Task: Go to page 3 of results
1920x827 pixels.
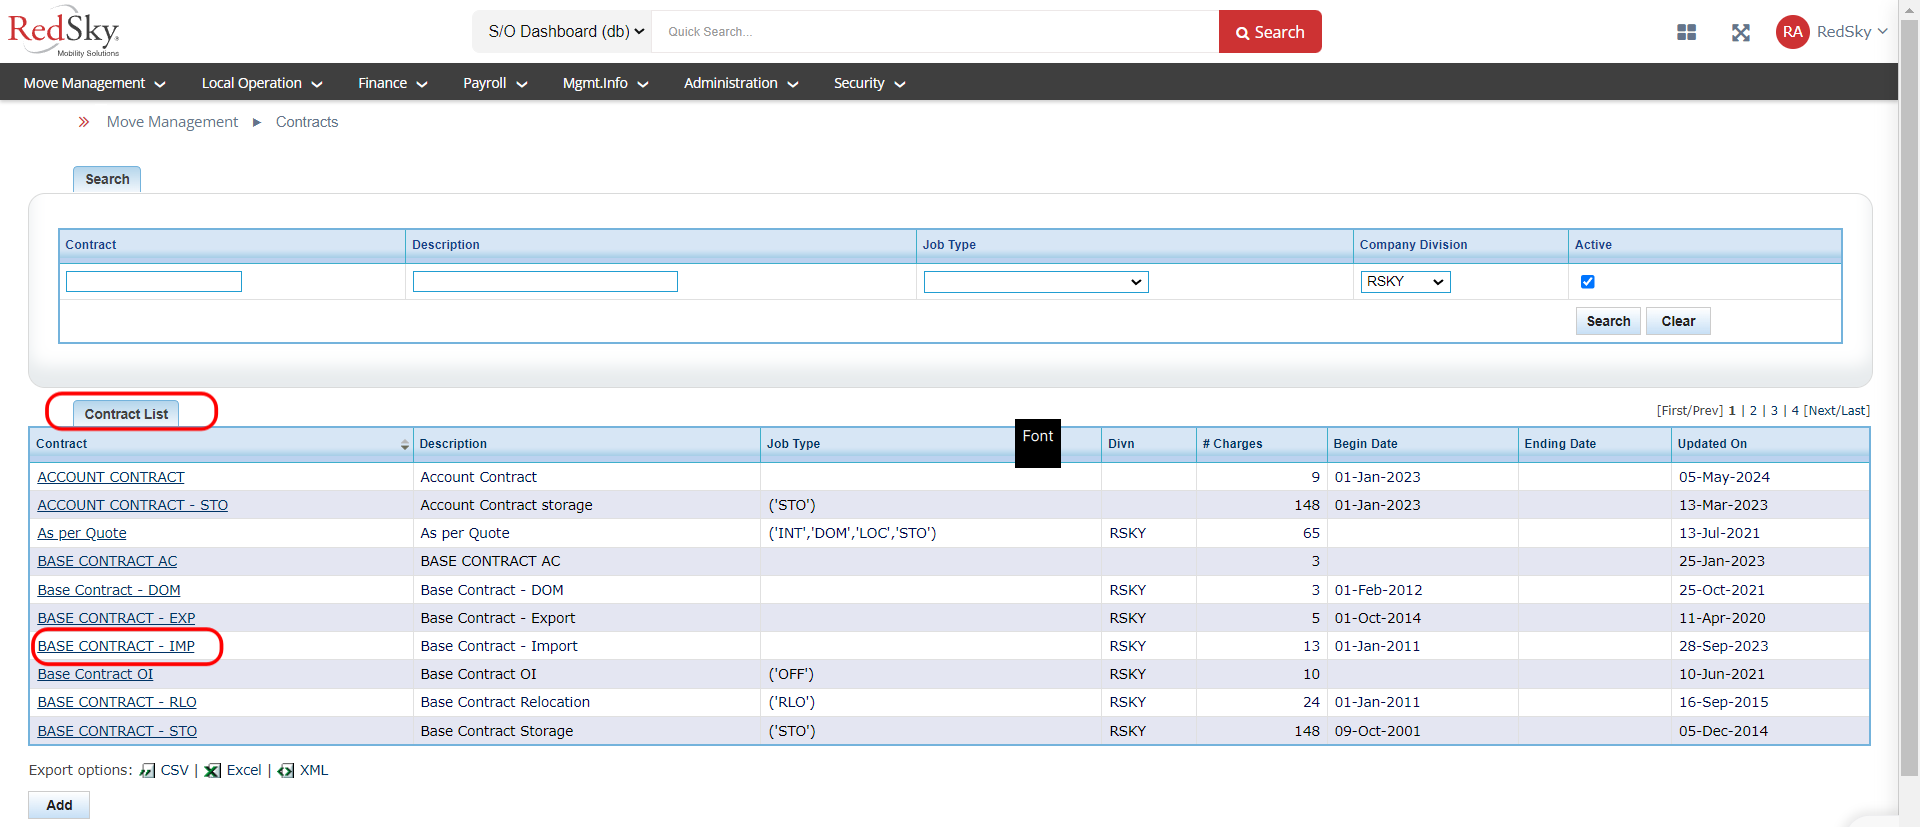Action: point(1774,411)
